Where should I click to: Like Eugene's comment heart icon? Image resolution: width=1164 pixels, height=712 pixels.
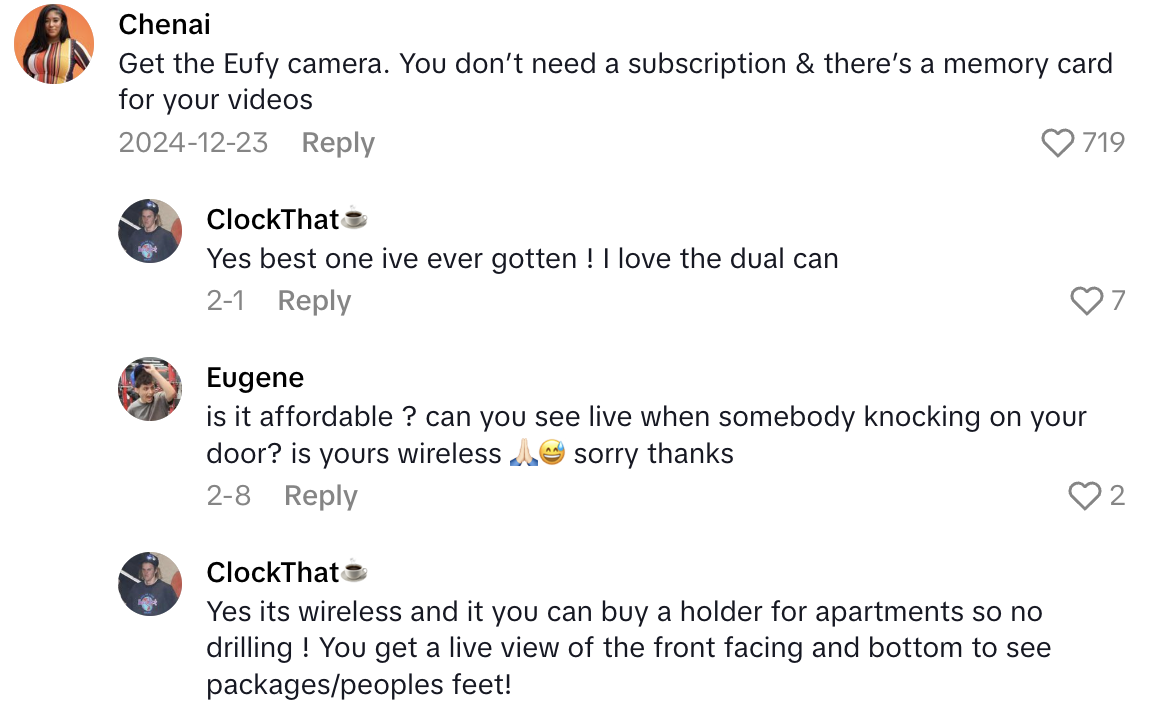(x=1085, y=496)
